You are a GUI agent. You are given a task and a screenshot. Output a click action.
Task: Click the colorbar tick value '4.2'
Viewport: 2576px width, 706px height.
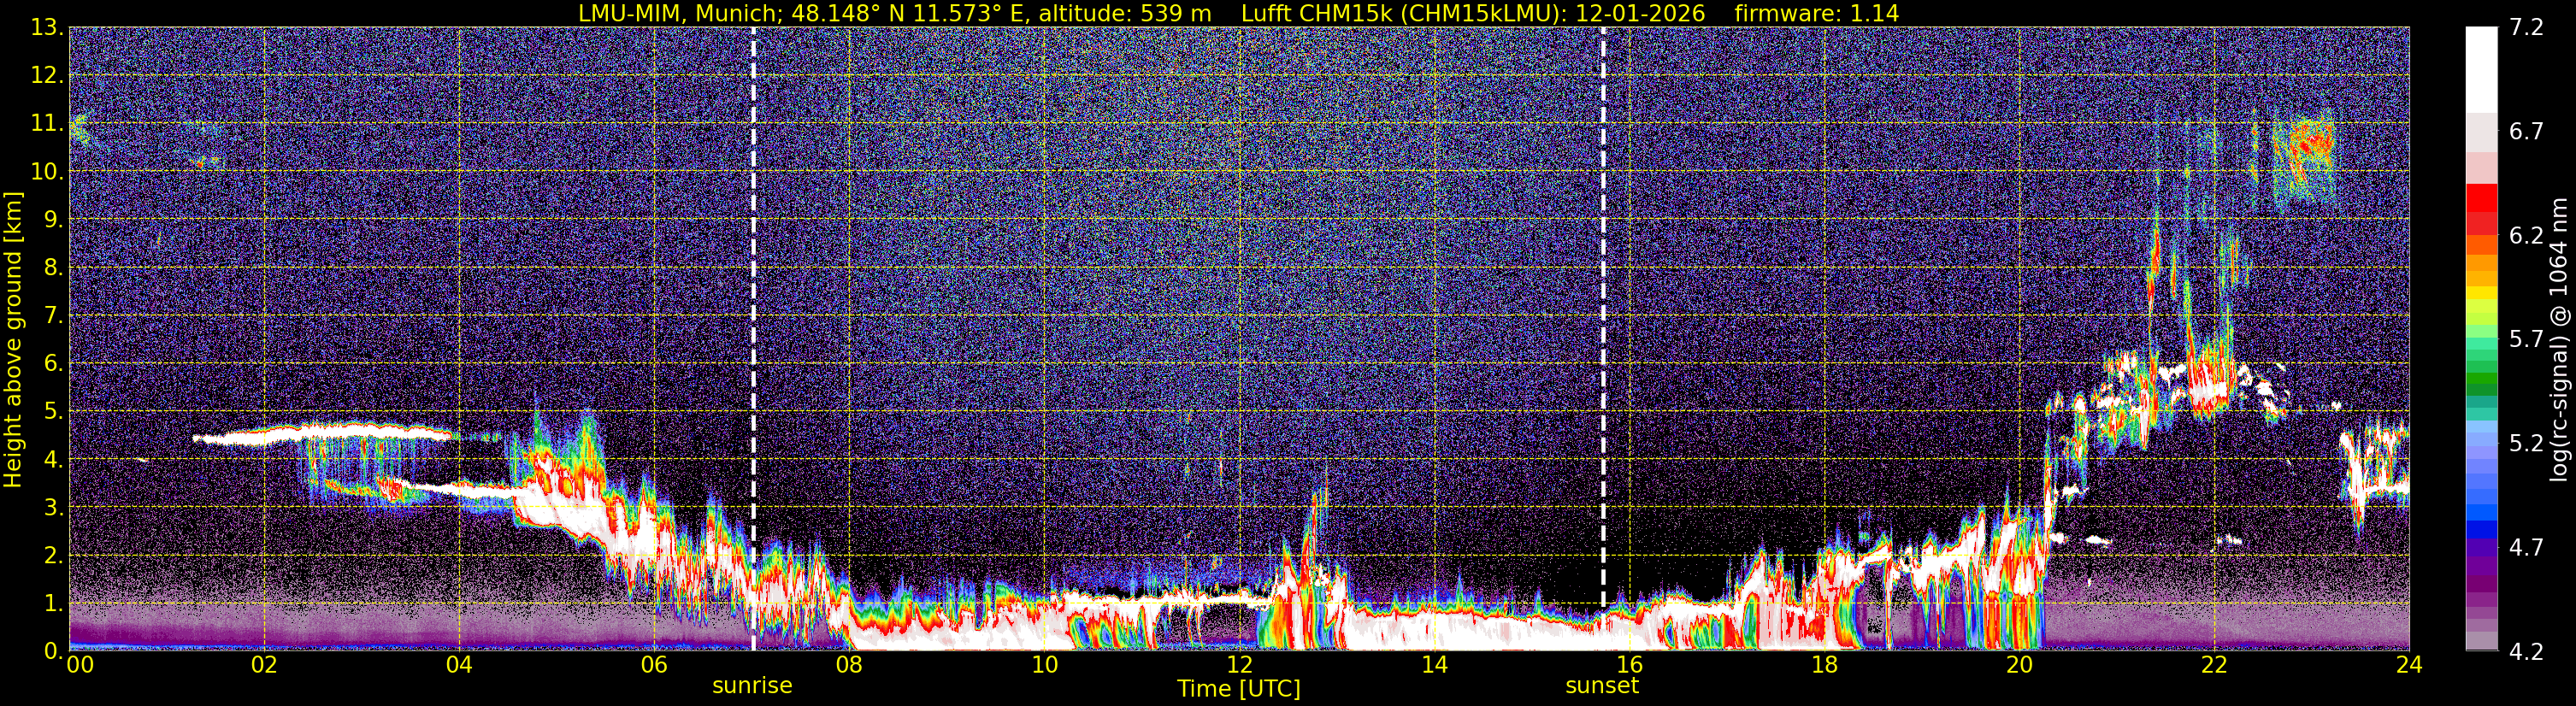pyautogui.click(x=2526, y=652)
